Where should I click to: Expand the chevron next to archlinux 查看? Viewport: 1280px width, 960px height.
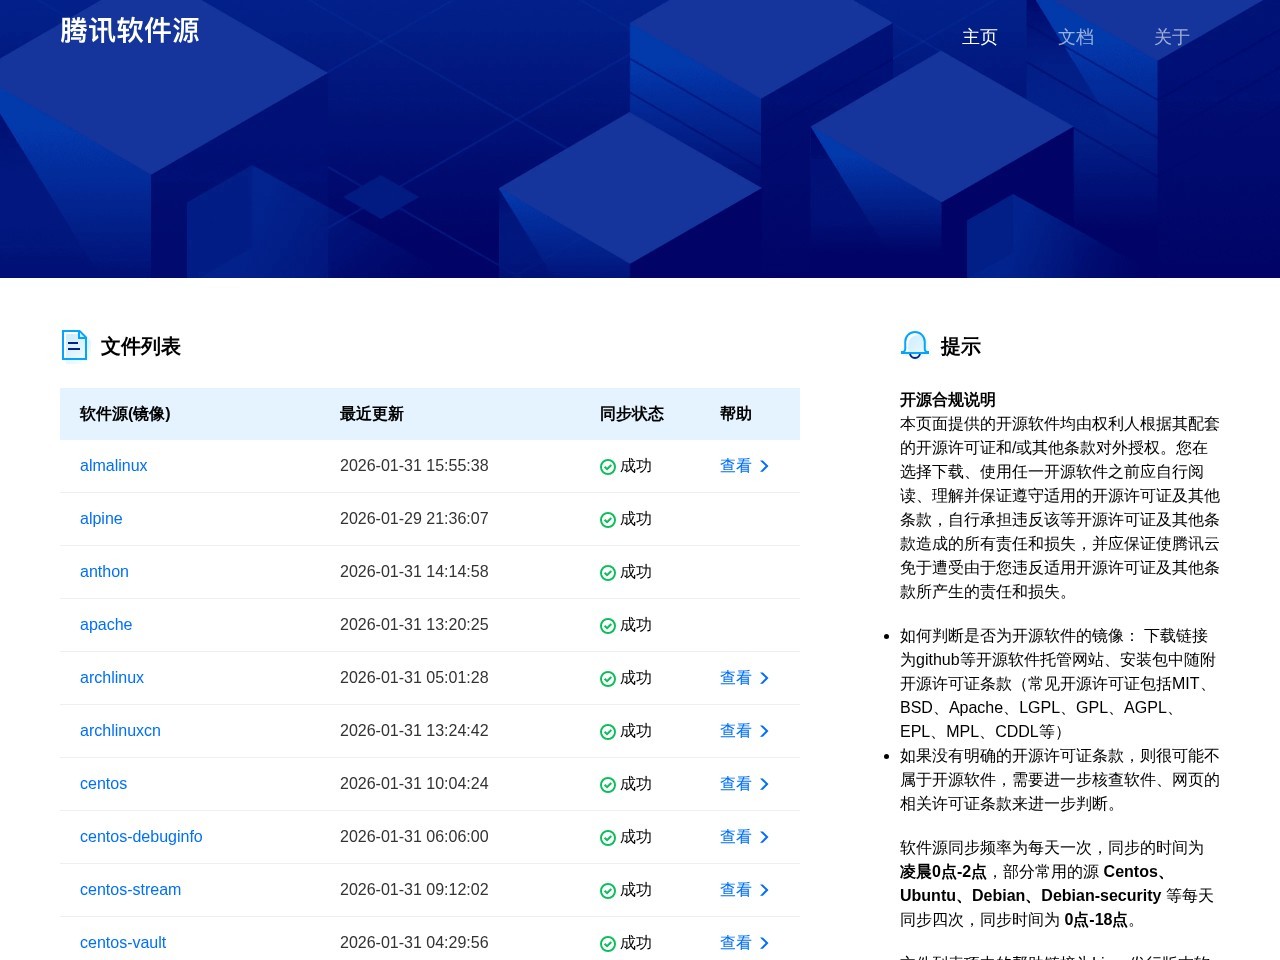tap(764, 678)
